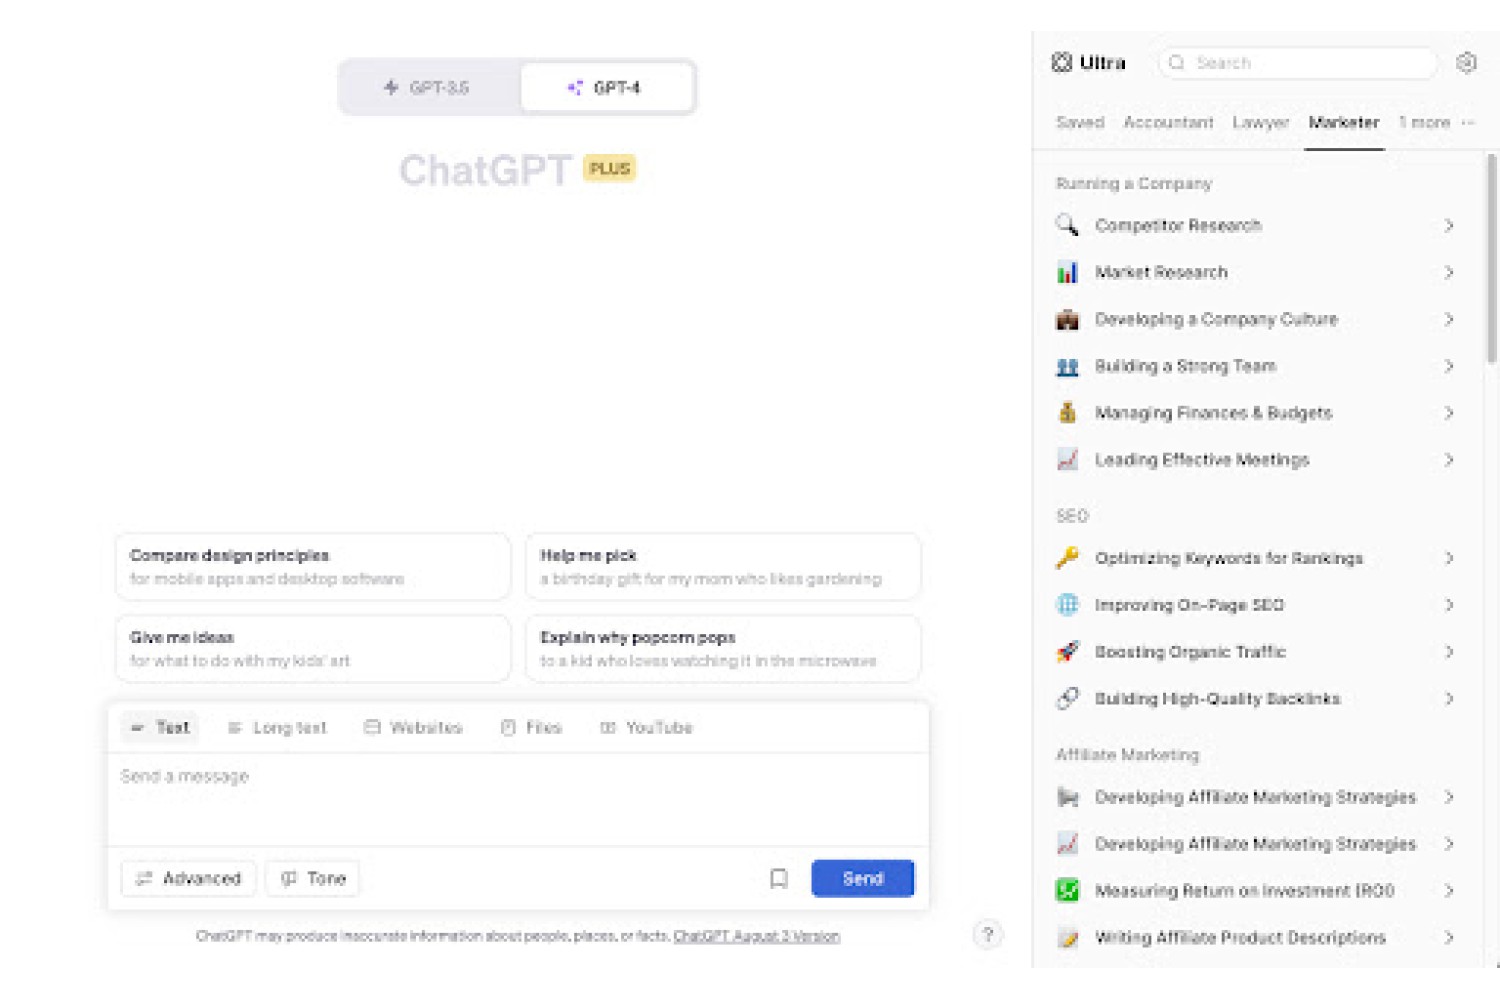Show hidden tabs via 1 more

(1424, 123)
